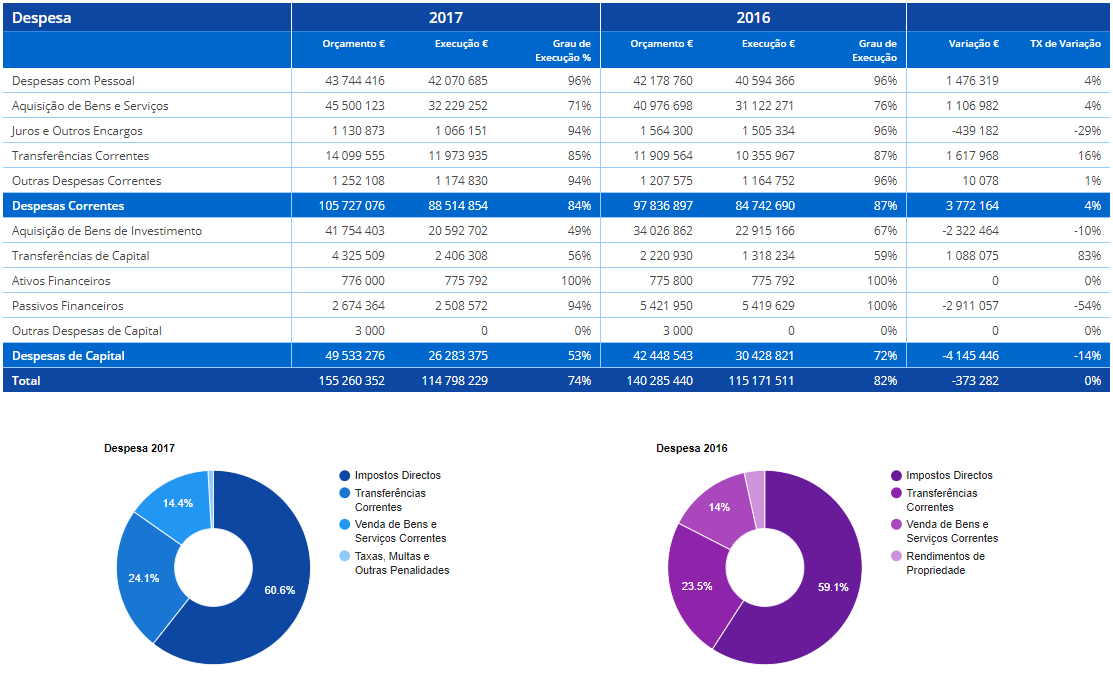Click the Impostos Directos legend dot, 2017 chart
The image size is (1113, 700).
(345, 476)
